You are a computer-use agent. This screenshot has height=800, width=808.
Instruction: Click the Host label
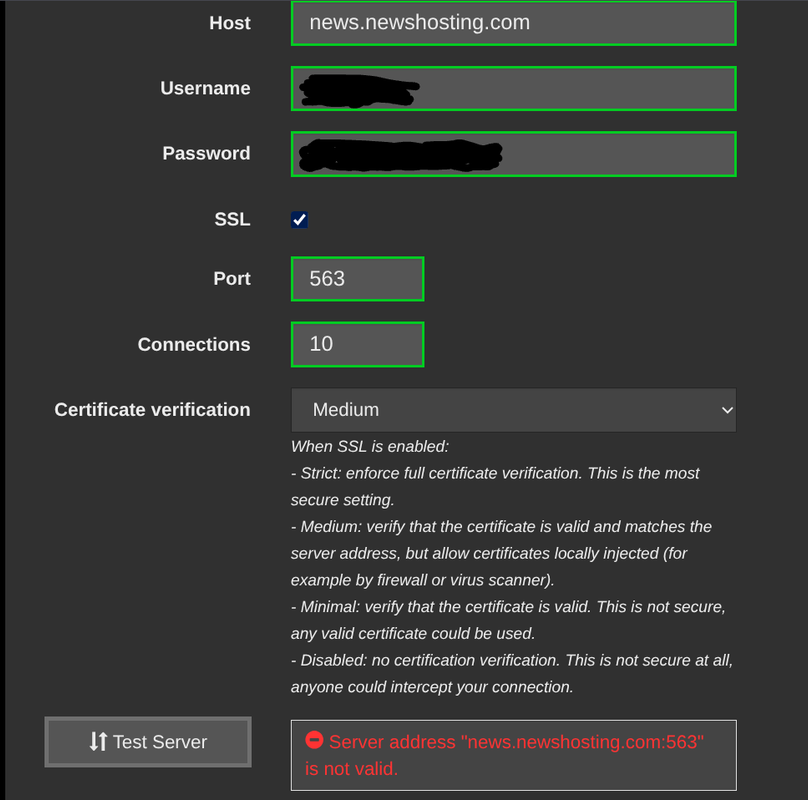coord(229,23)
